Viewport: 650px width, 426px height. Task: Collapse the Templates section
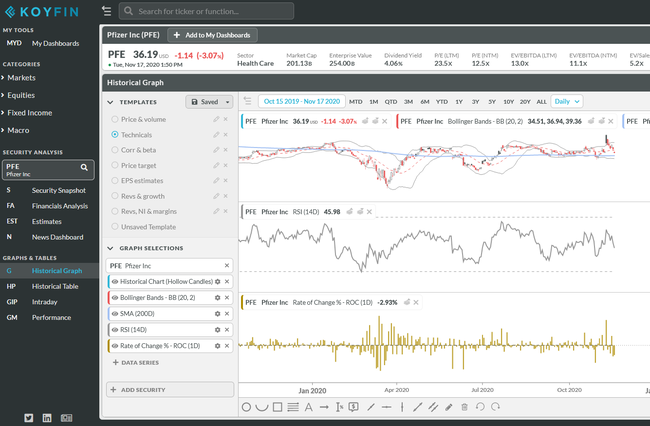[x=110, y=102]
